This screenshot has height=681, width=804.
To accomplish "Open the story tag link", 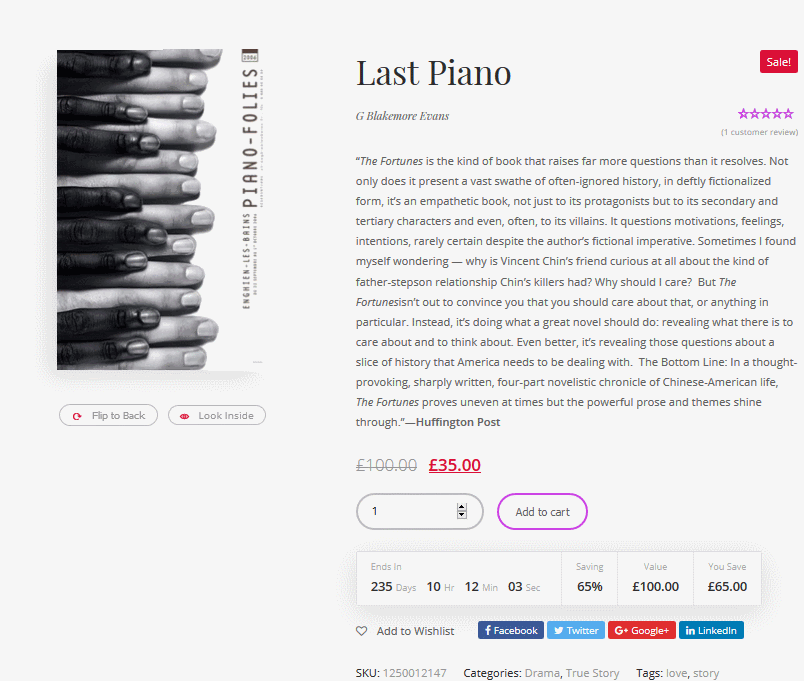I will [706, 673].
